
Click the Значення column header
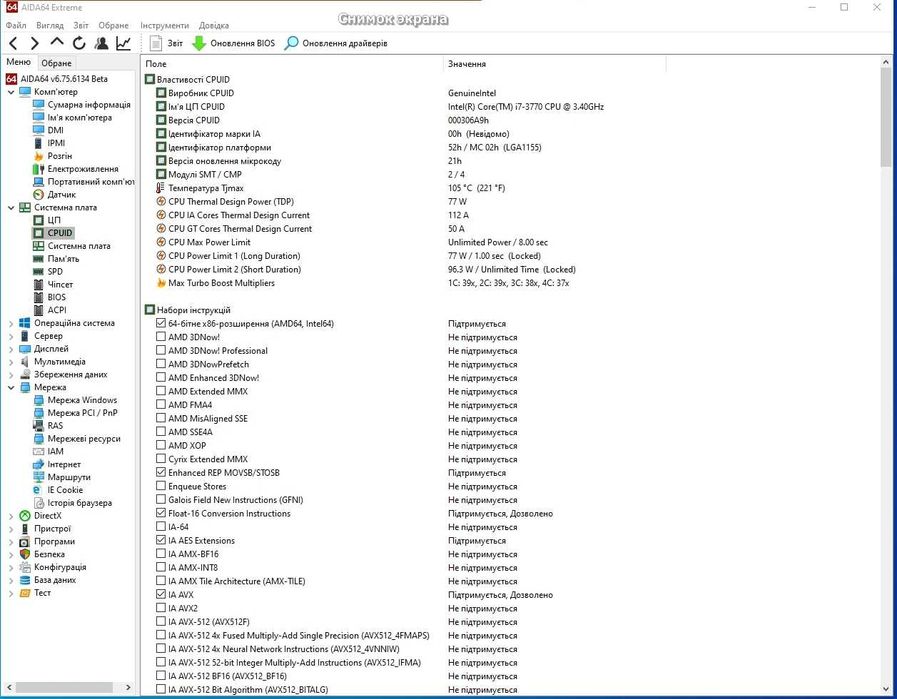(x=554, y=64)
